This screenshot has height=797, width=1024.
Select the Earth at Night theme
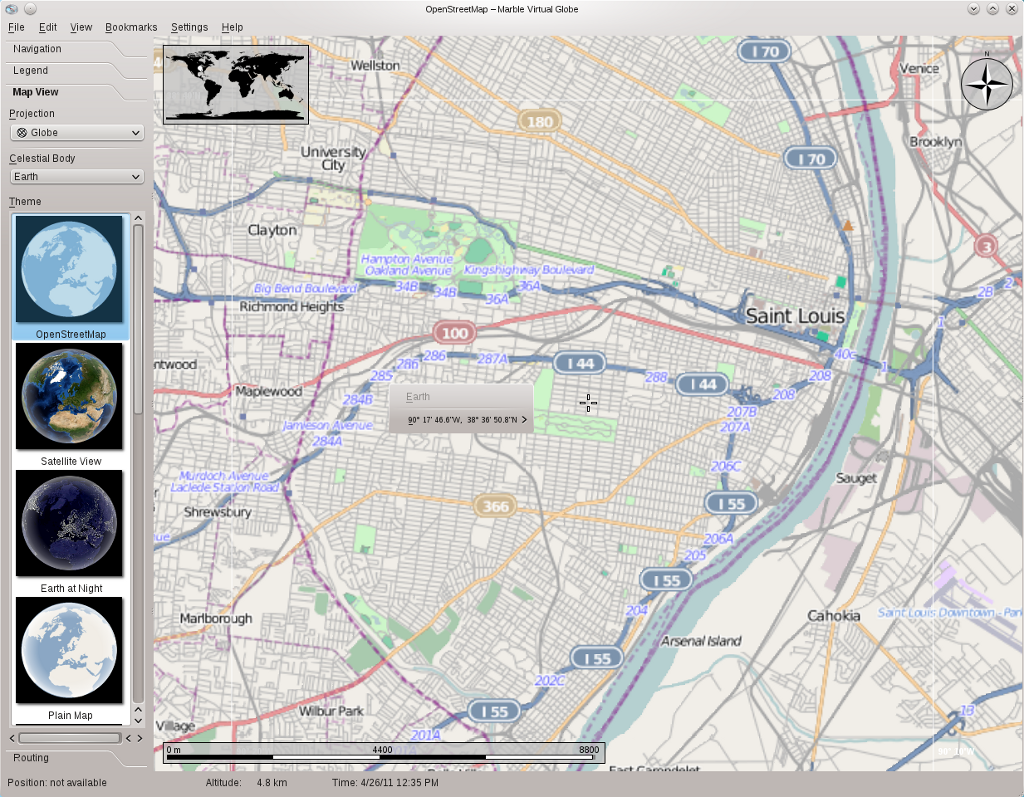(x=69, y=523)
